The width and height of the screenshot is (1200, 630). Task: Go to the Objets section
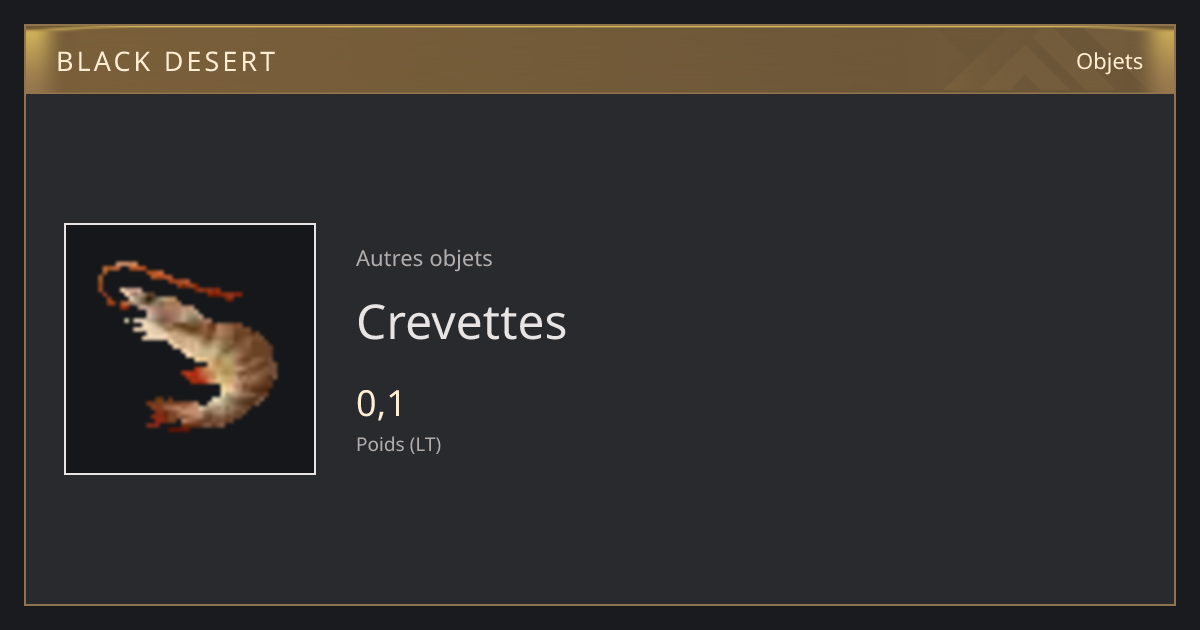click(1109, 62)
